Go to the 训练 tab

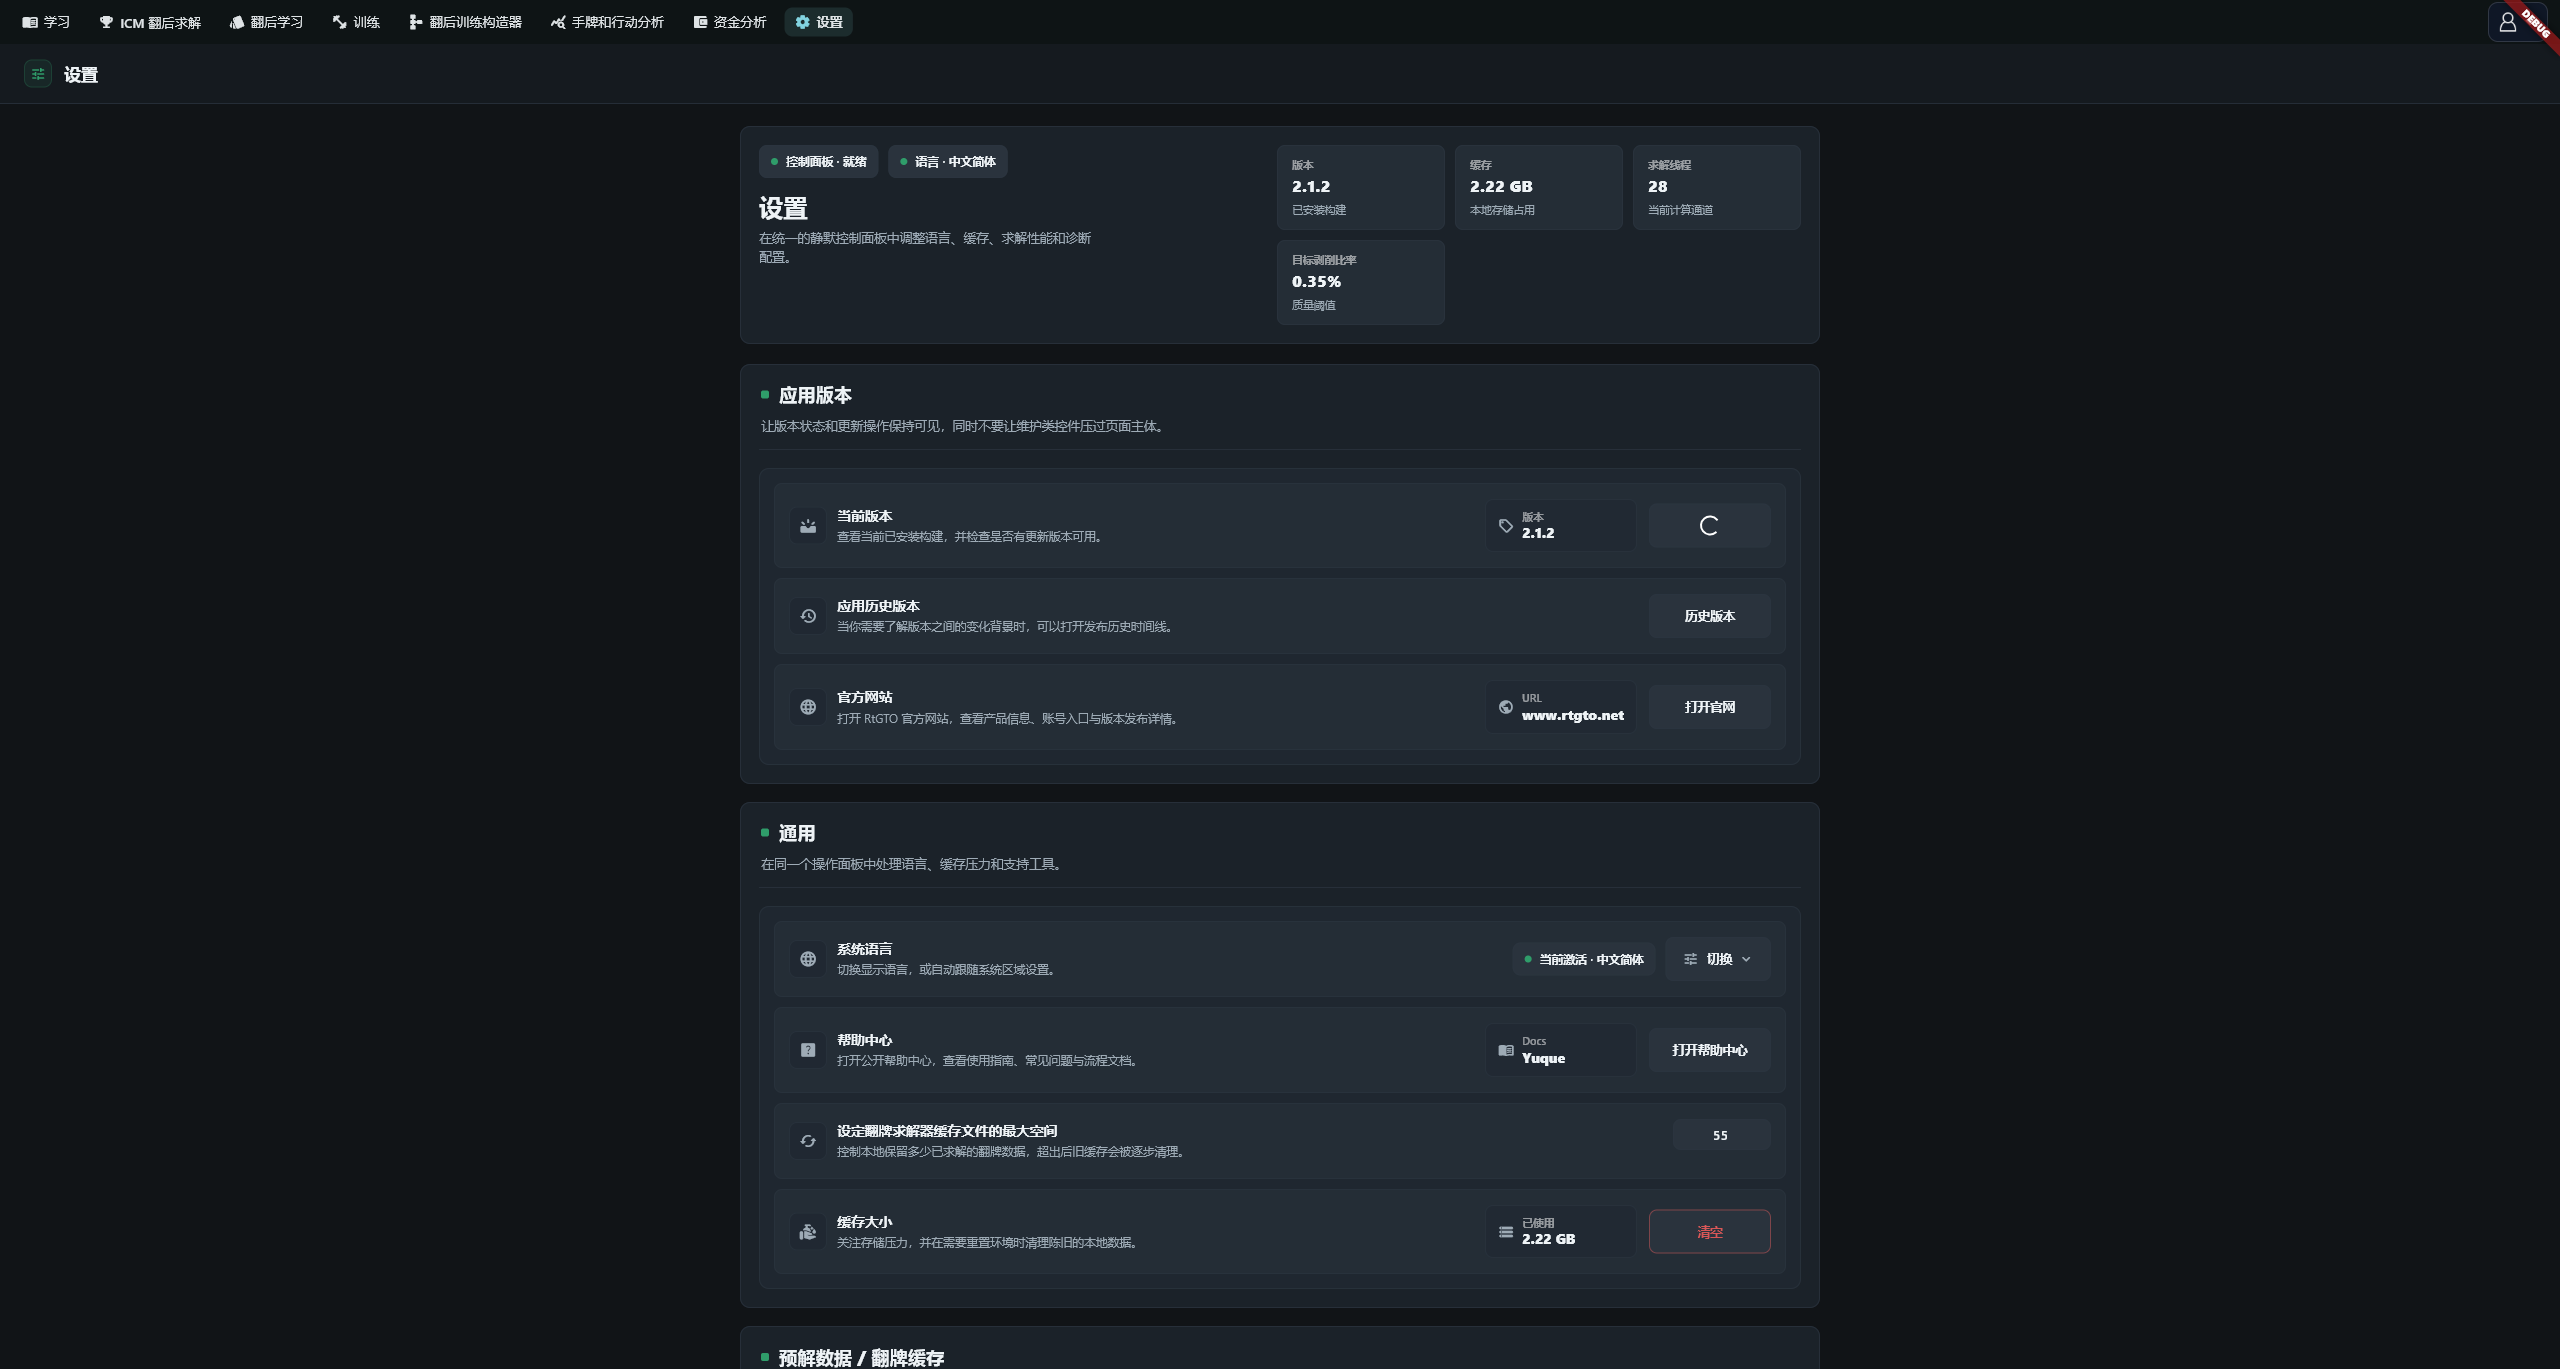coord(356,22)
